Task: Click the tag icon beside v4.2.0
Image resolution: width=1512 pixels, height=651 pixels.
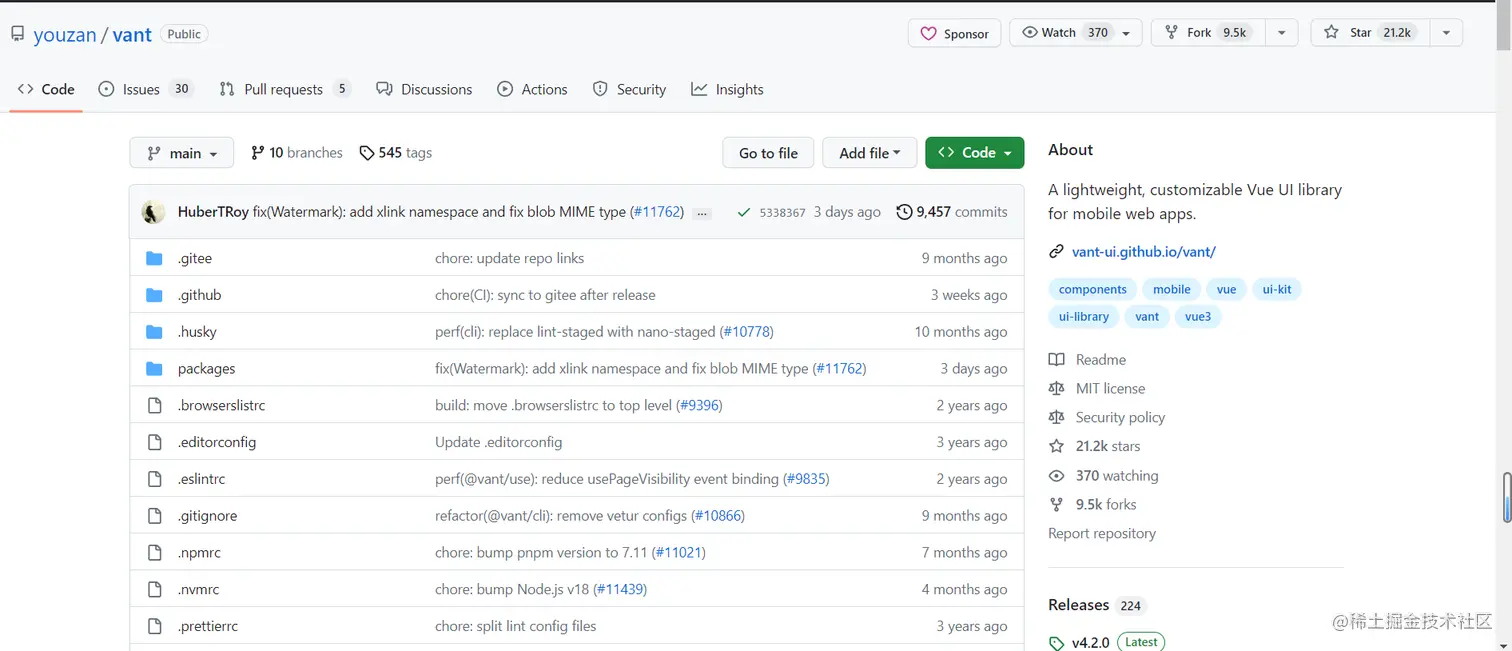Action: tap(1056, 643)
